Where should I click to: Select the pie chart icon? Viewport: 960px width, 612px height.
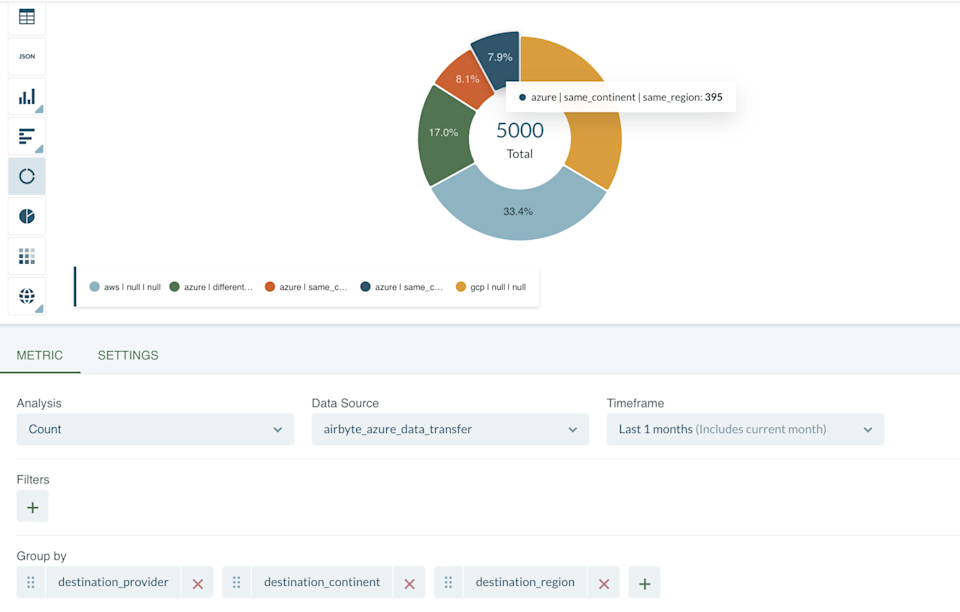pyautogui.click(x=27, y=216)
